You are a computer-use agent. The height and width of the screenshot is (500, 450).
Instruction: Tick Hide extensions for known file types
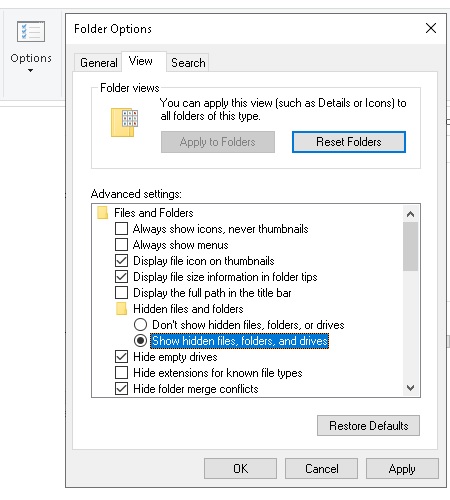pos(121,373)
